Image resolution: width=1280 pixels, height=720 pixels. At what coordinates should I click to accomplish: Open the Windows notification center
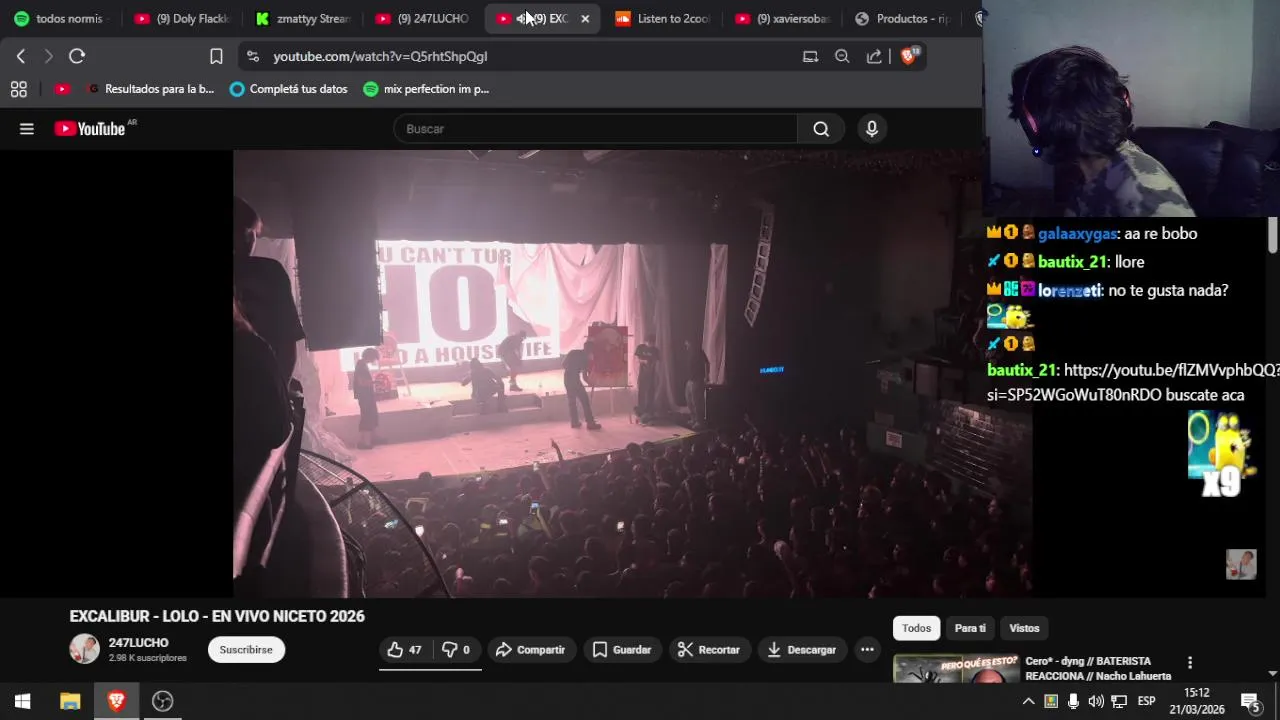tap(1250, 701)
